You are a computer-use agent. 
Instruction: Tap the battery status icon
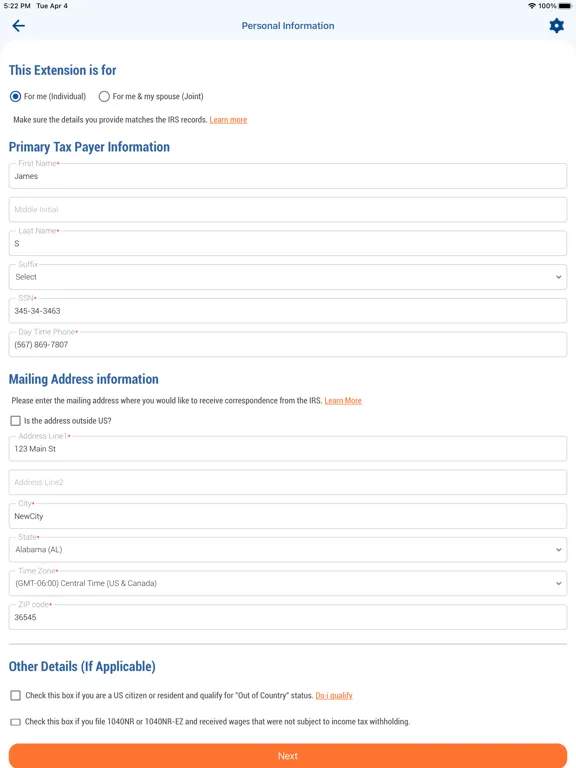coord(565,6)
